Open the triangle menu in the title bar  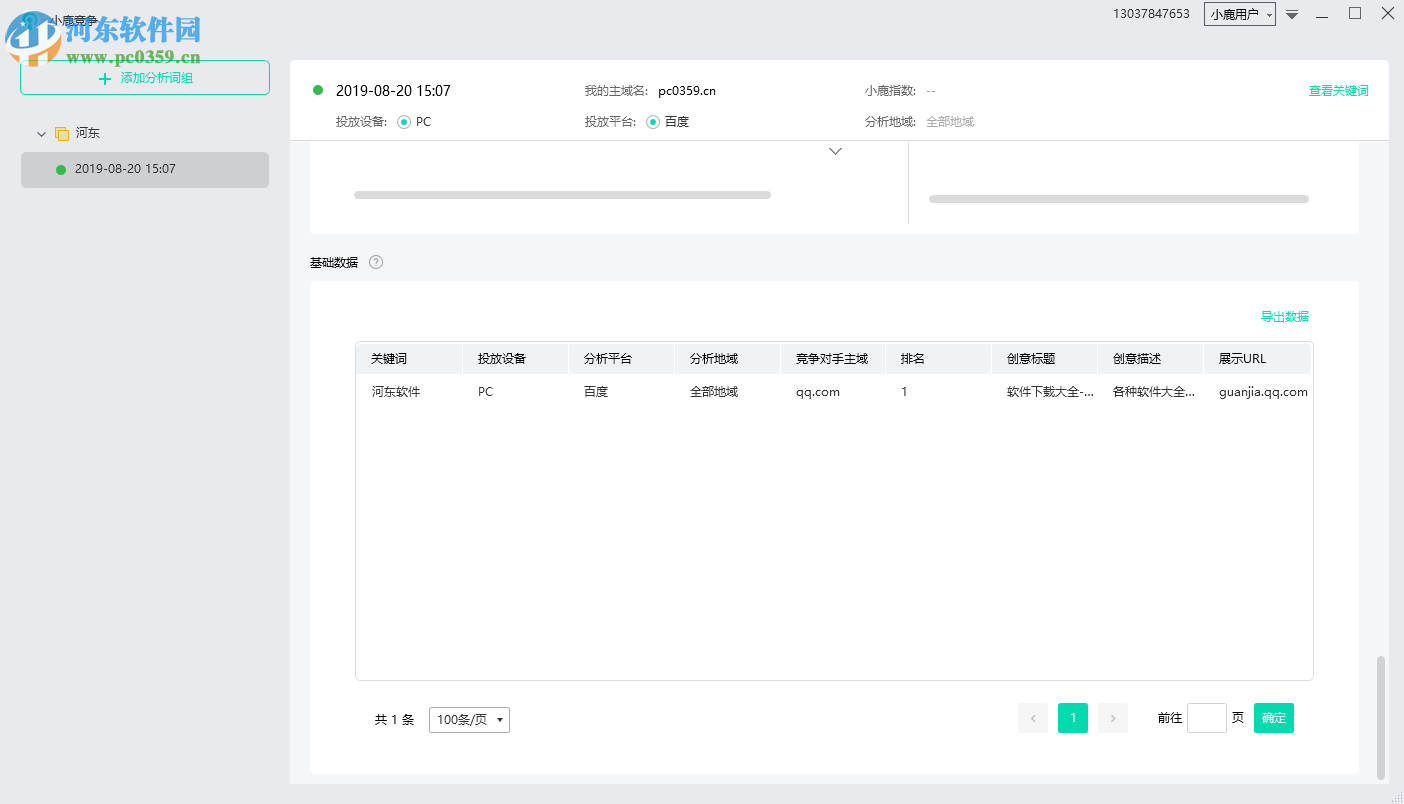[1291, 14]
